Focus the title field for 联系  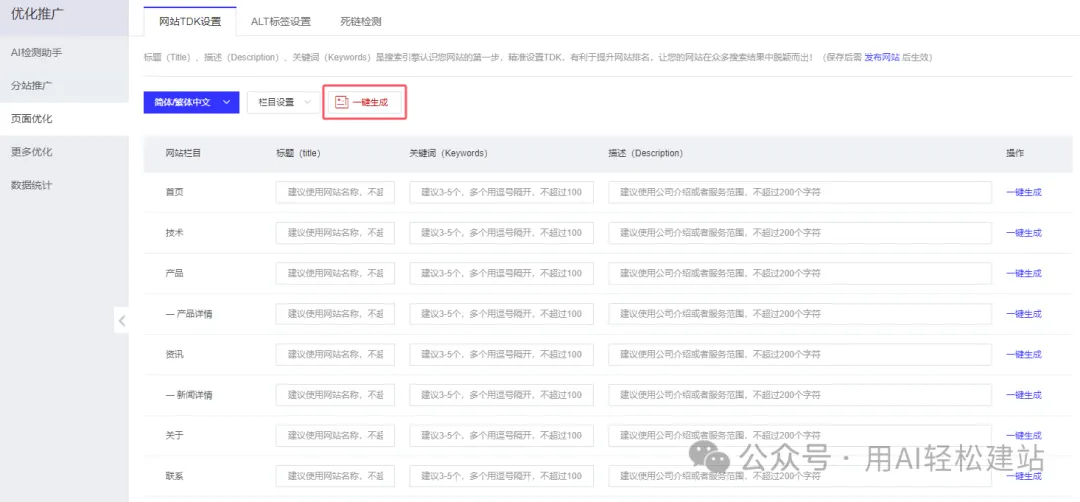coord(335,476)
